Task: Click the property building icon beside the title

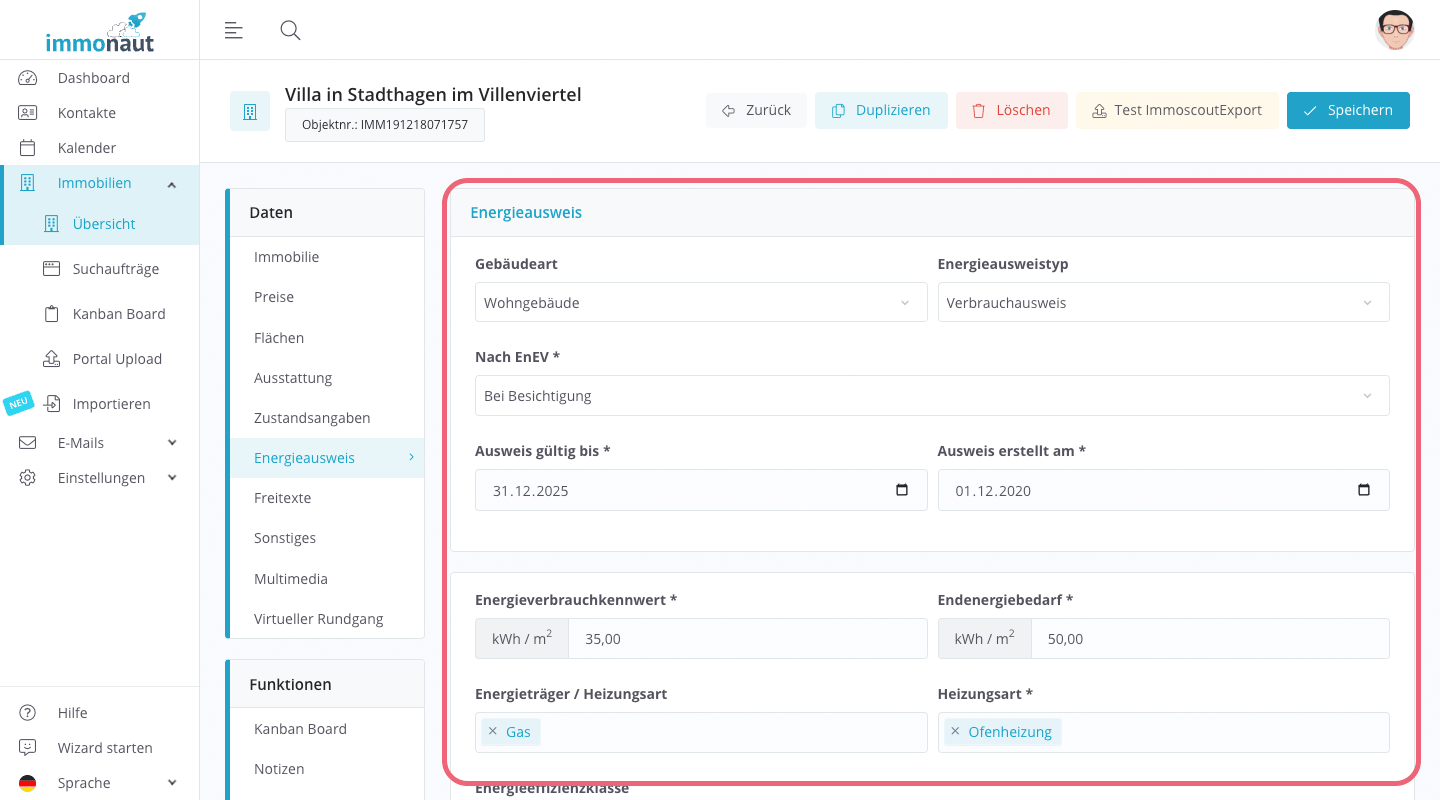Action: point(250,111)
